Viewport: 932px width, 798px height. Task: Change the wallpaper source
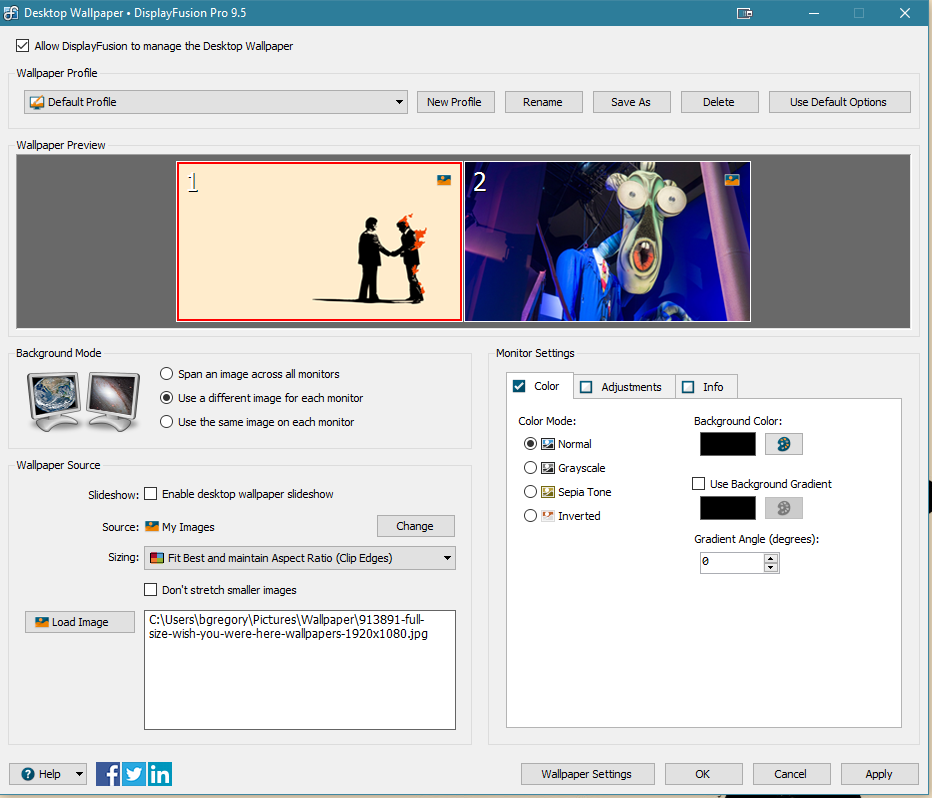[415, 526]
